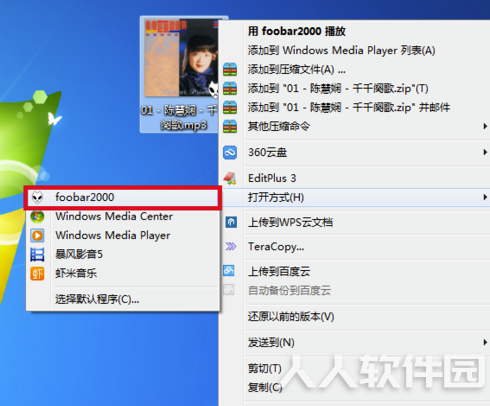
Task: Click the 暴风影音5 film icon
Action: (x=37, y=254)
